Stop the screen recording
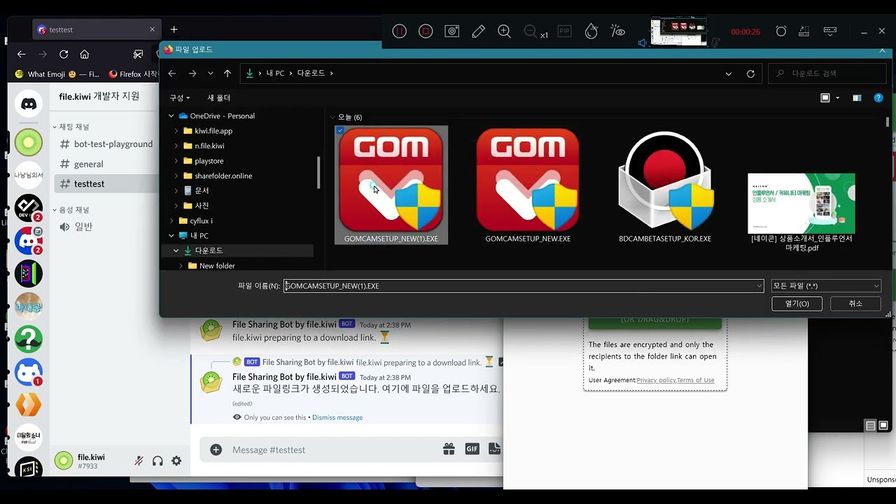The image size is (896, 504). (x=426, y=31)
